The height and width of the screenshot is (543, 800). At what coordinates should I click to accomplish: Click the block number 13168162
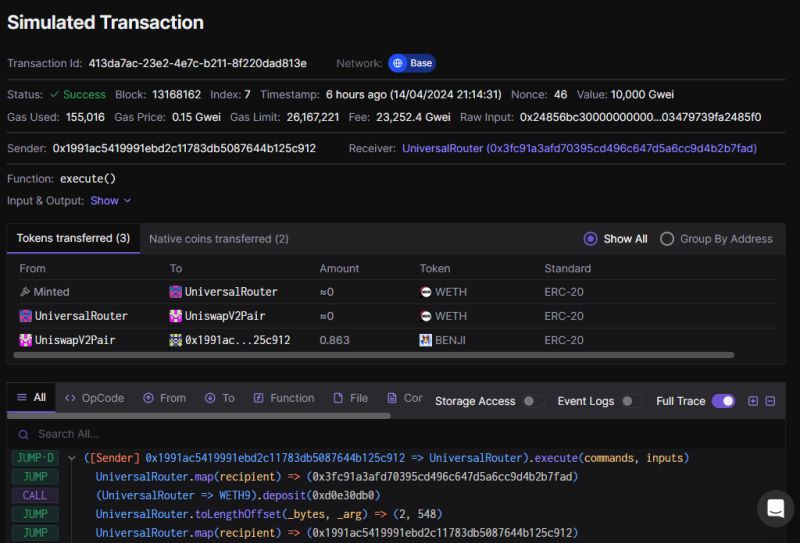tap(177, 95)
